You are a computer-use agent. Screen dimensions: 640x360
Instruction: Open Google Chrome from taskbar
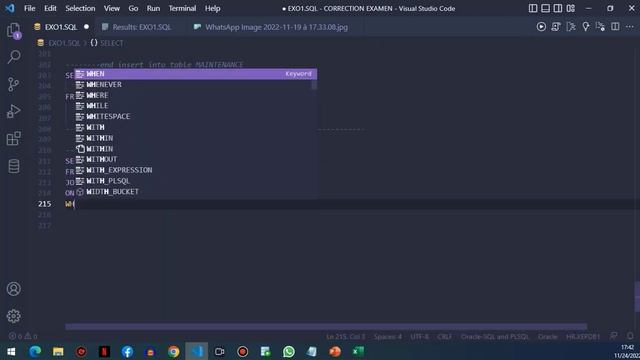173,351
